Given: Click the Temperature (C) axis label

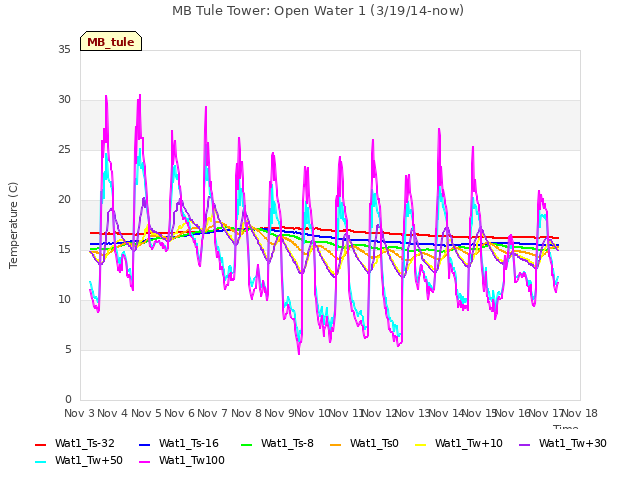Looking at the screenshot, I should click(x=13, y=225).
